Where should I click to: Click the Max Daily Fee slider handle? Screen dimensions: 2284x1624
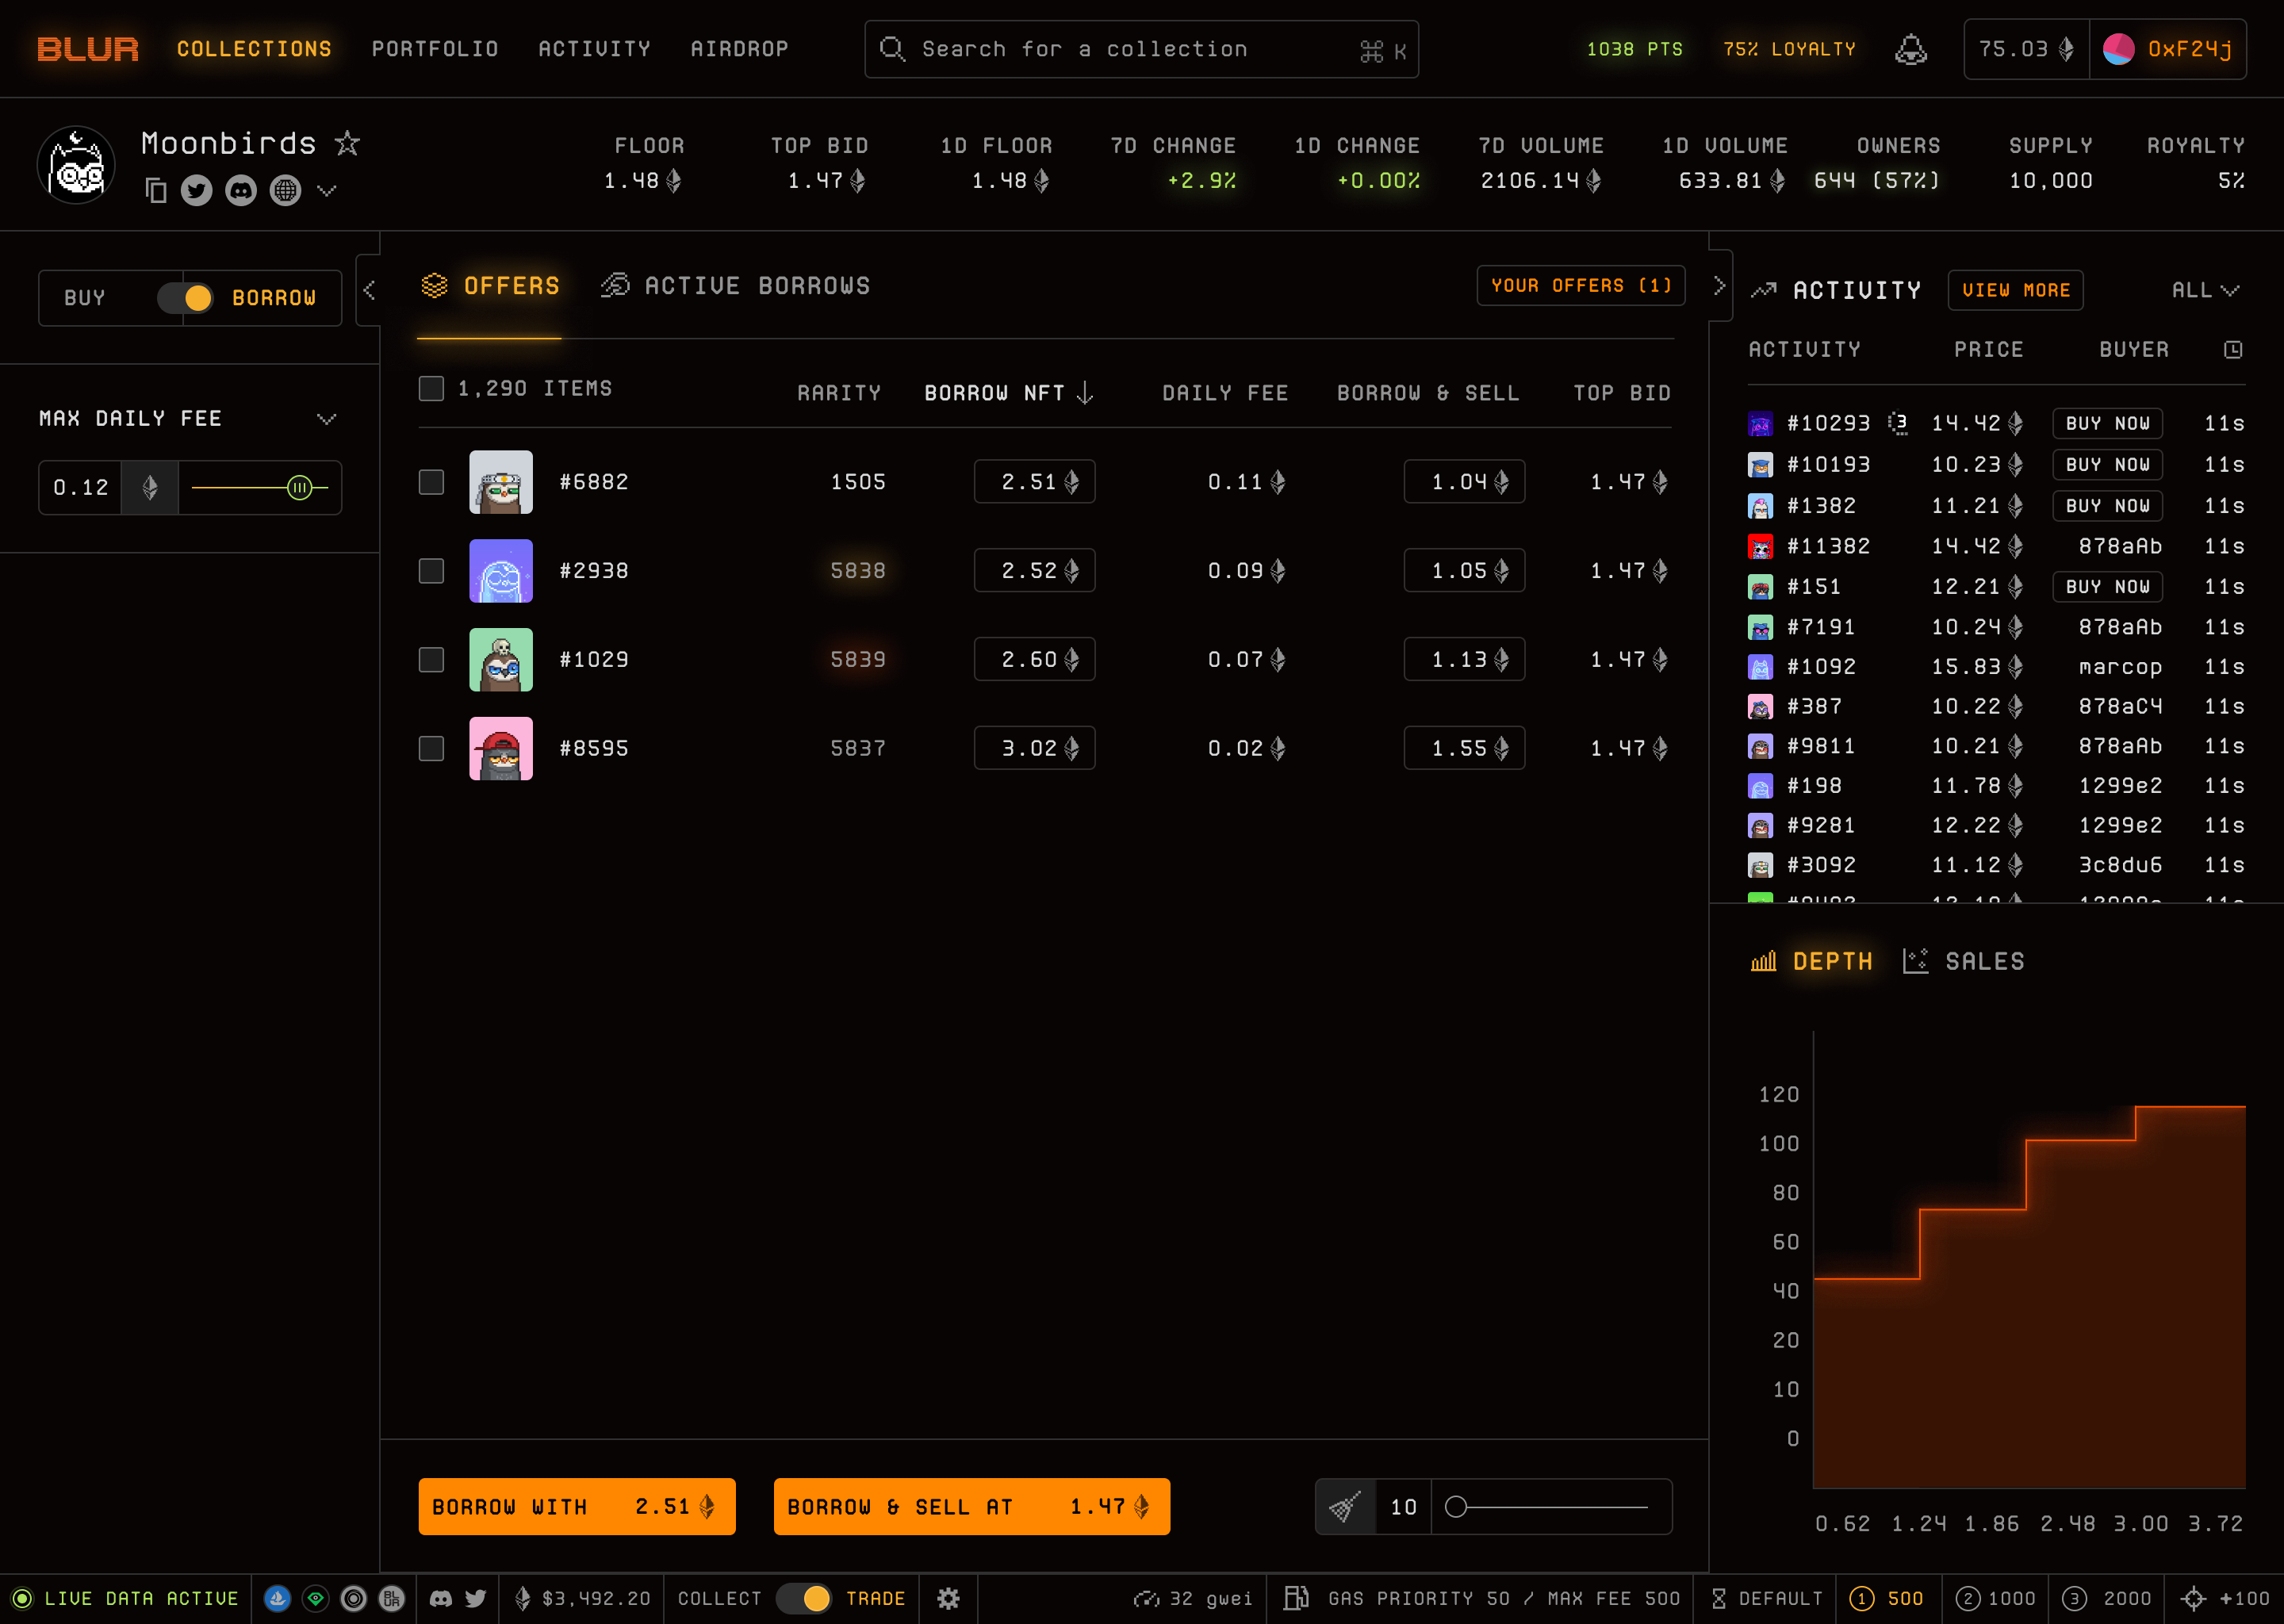299,488
